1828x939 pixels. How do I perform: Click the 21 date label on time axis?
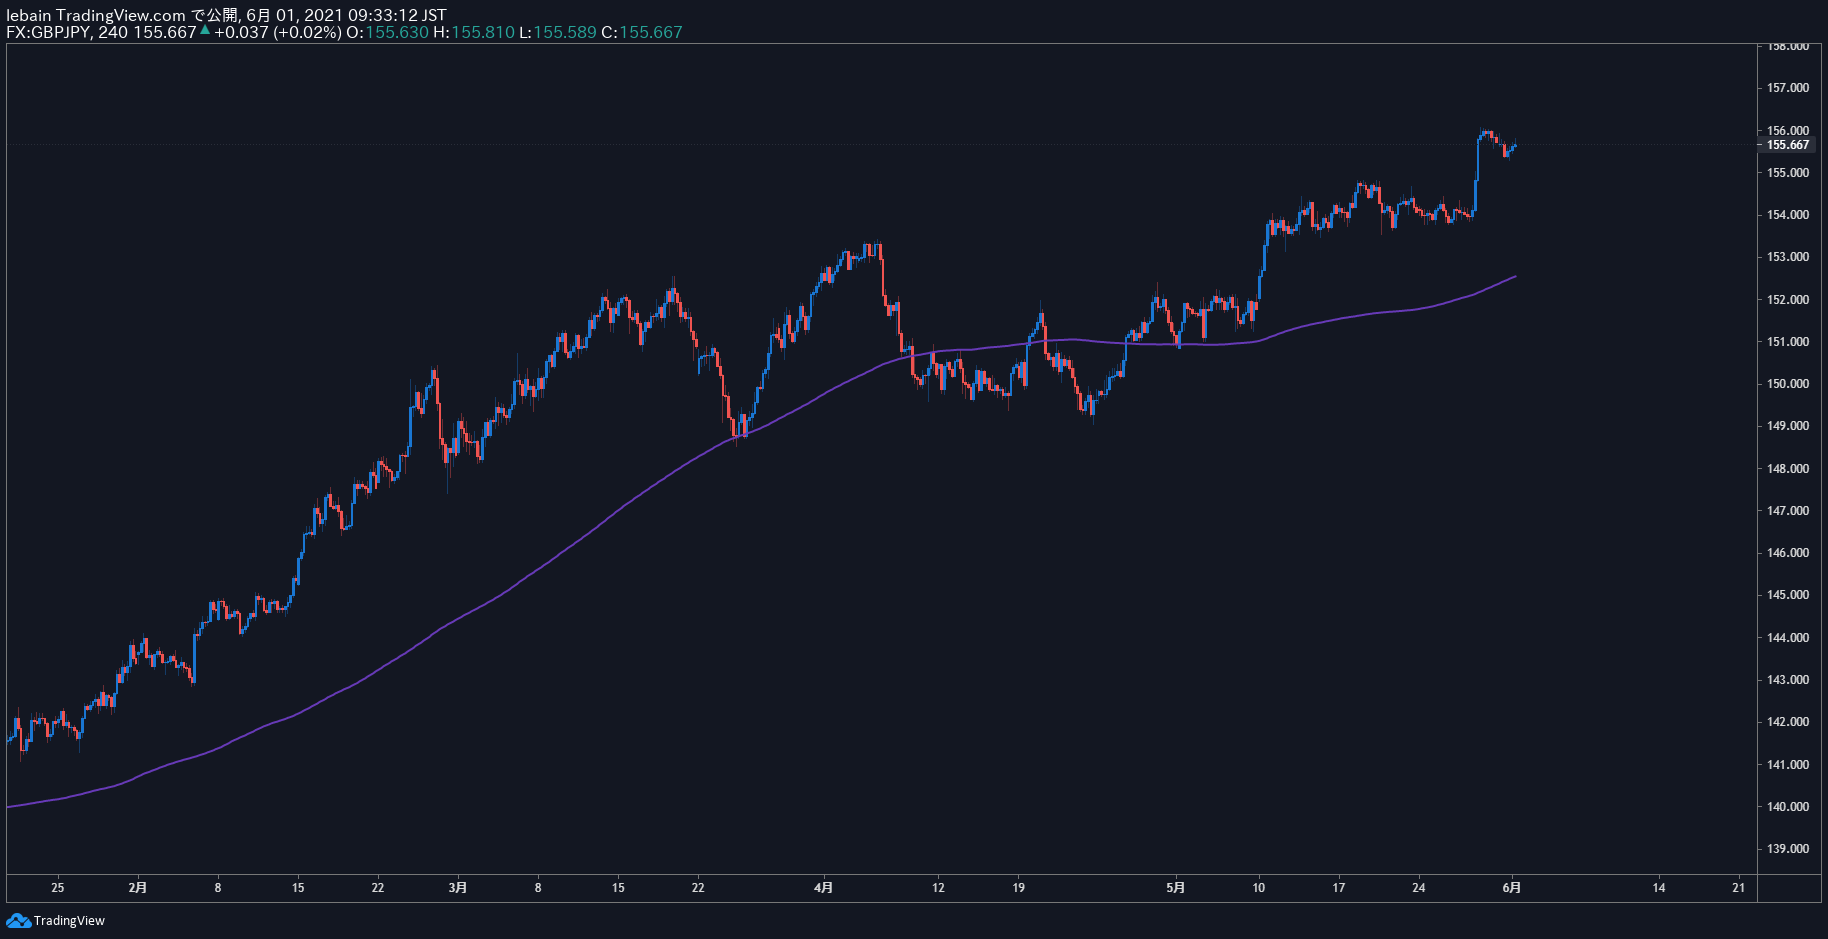[1739, 887]
